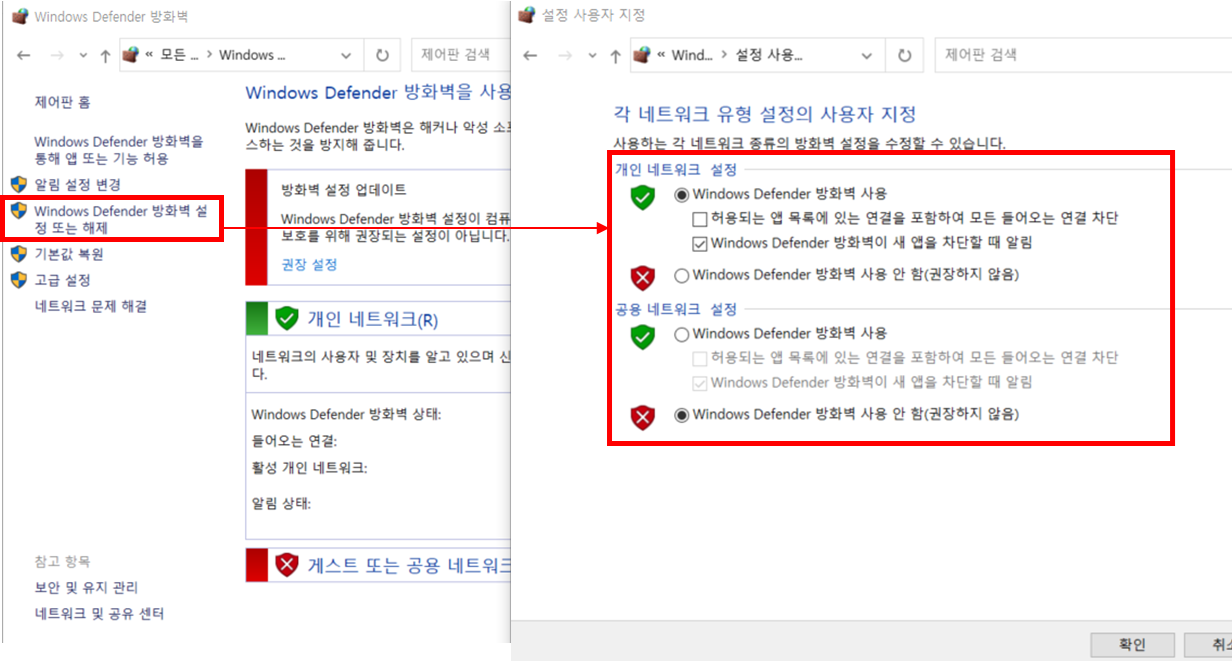Click up arrow in Windows Defender 방화벽 window

tap(105, 56)
